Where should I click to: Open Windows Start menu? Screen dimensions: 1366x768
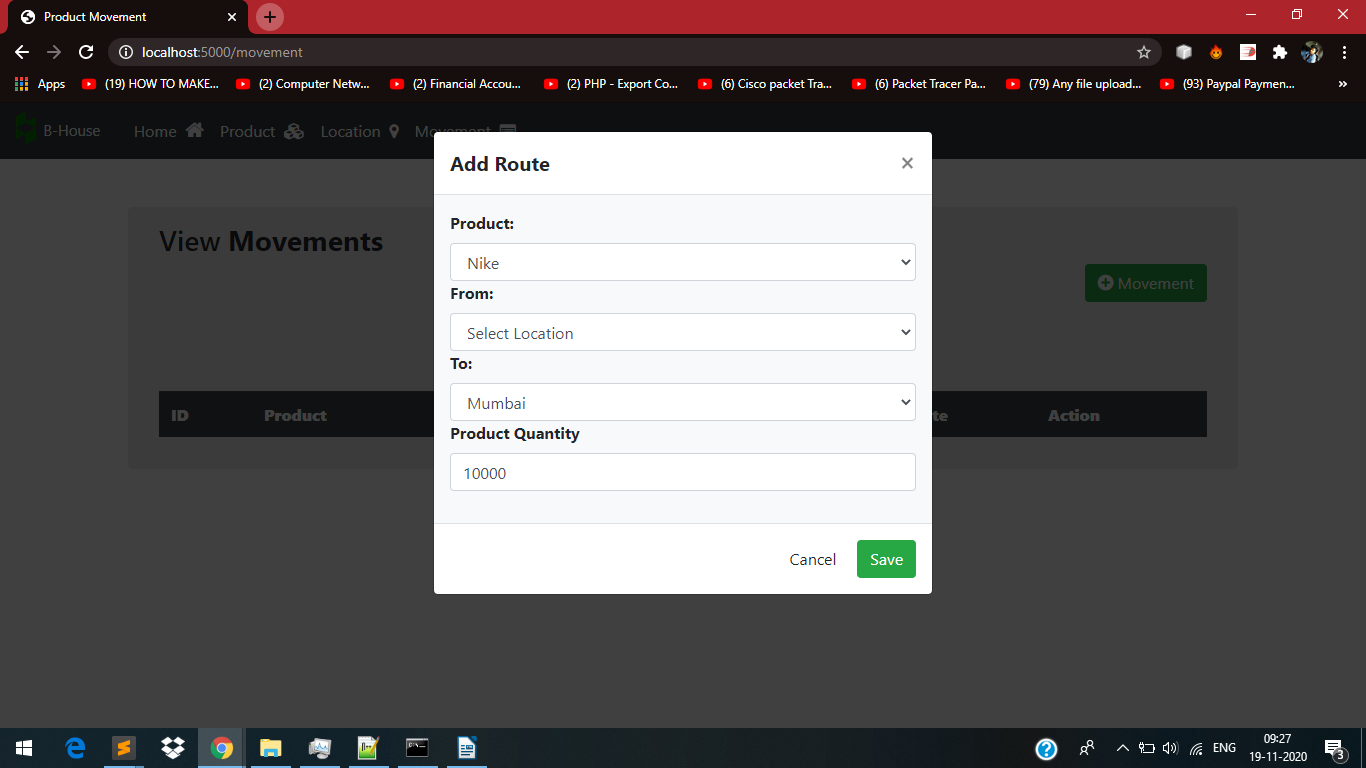24,748
